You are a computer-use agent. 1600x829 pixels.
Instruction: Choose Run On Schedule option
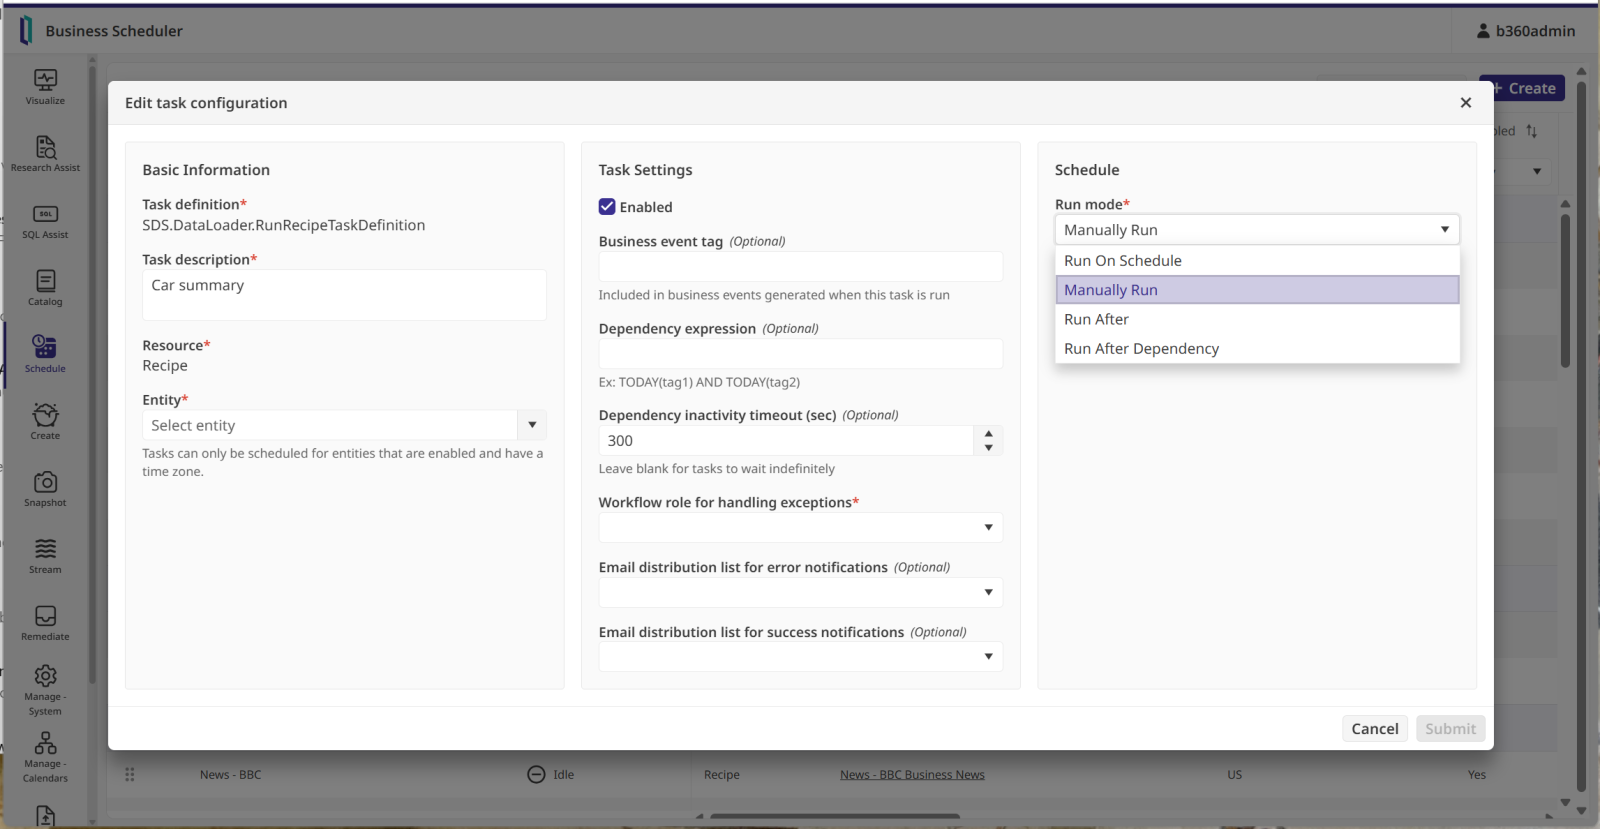click(x=1123, y=261)
